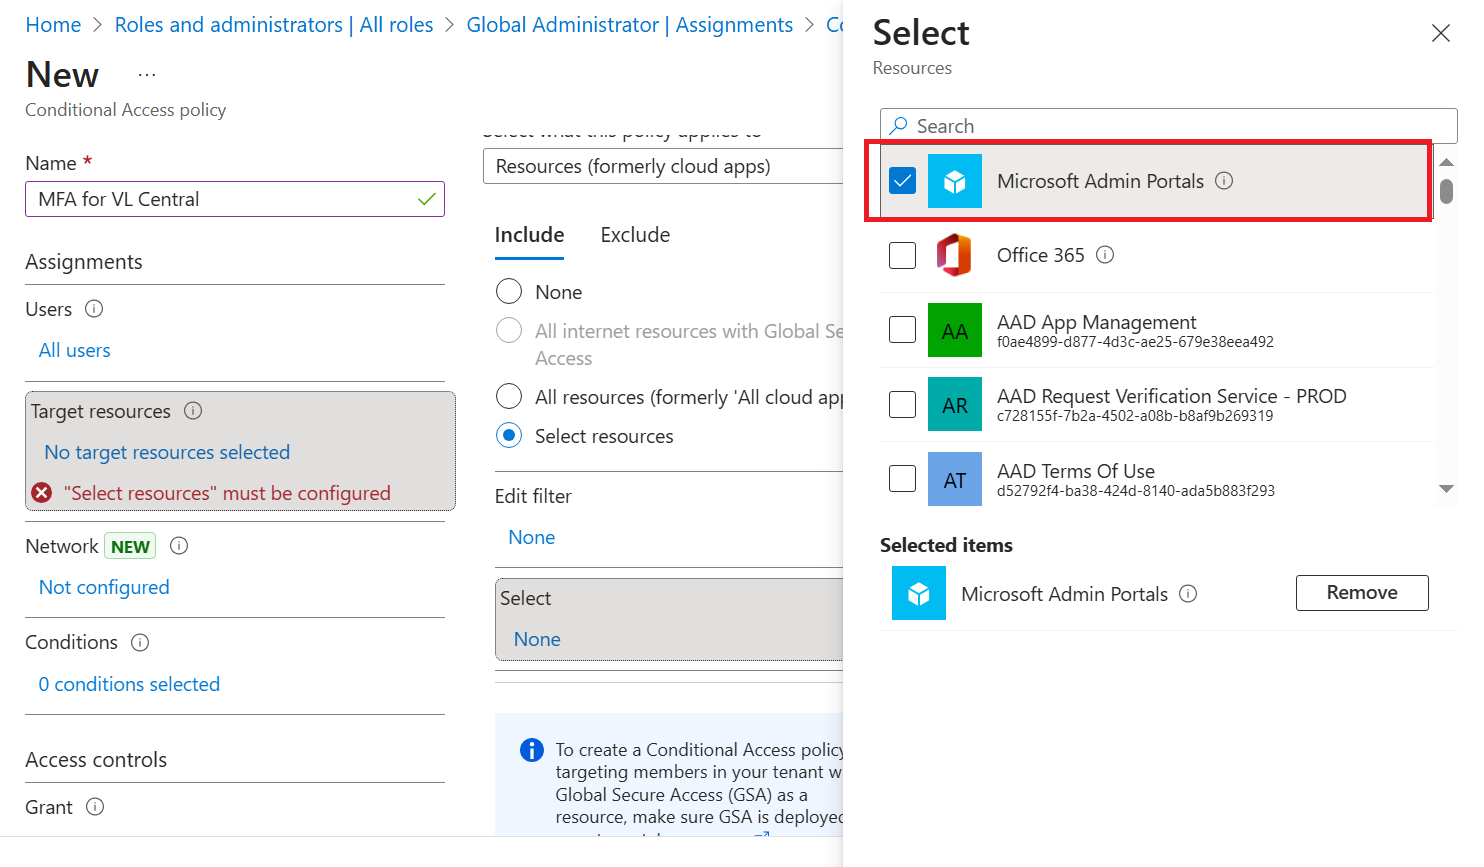Image resolution: width=1484 pixels, height=867 pixels.
Task: Click the Search resources field
Action: click(1170, 126)
